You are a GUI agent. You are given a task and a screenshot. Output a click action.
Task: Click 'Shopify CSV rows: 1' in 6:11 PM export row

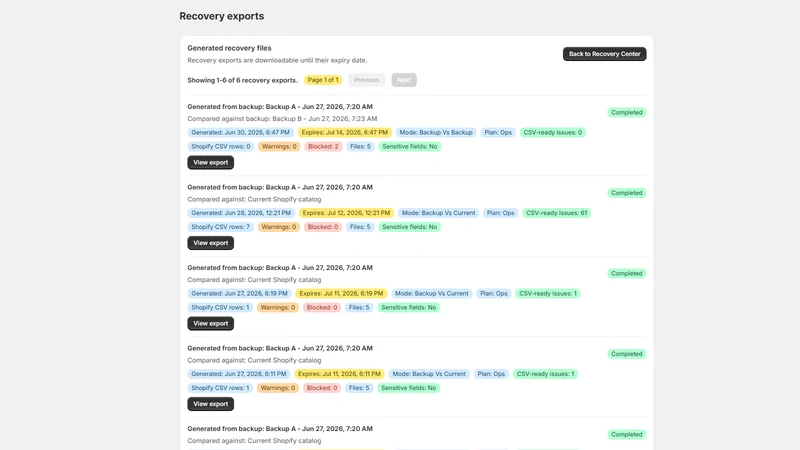coord(220,388)
